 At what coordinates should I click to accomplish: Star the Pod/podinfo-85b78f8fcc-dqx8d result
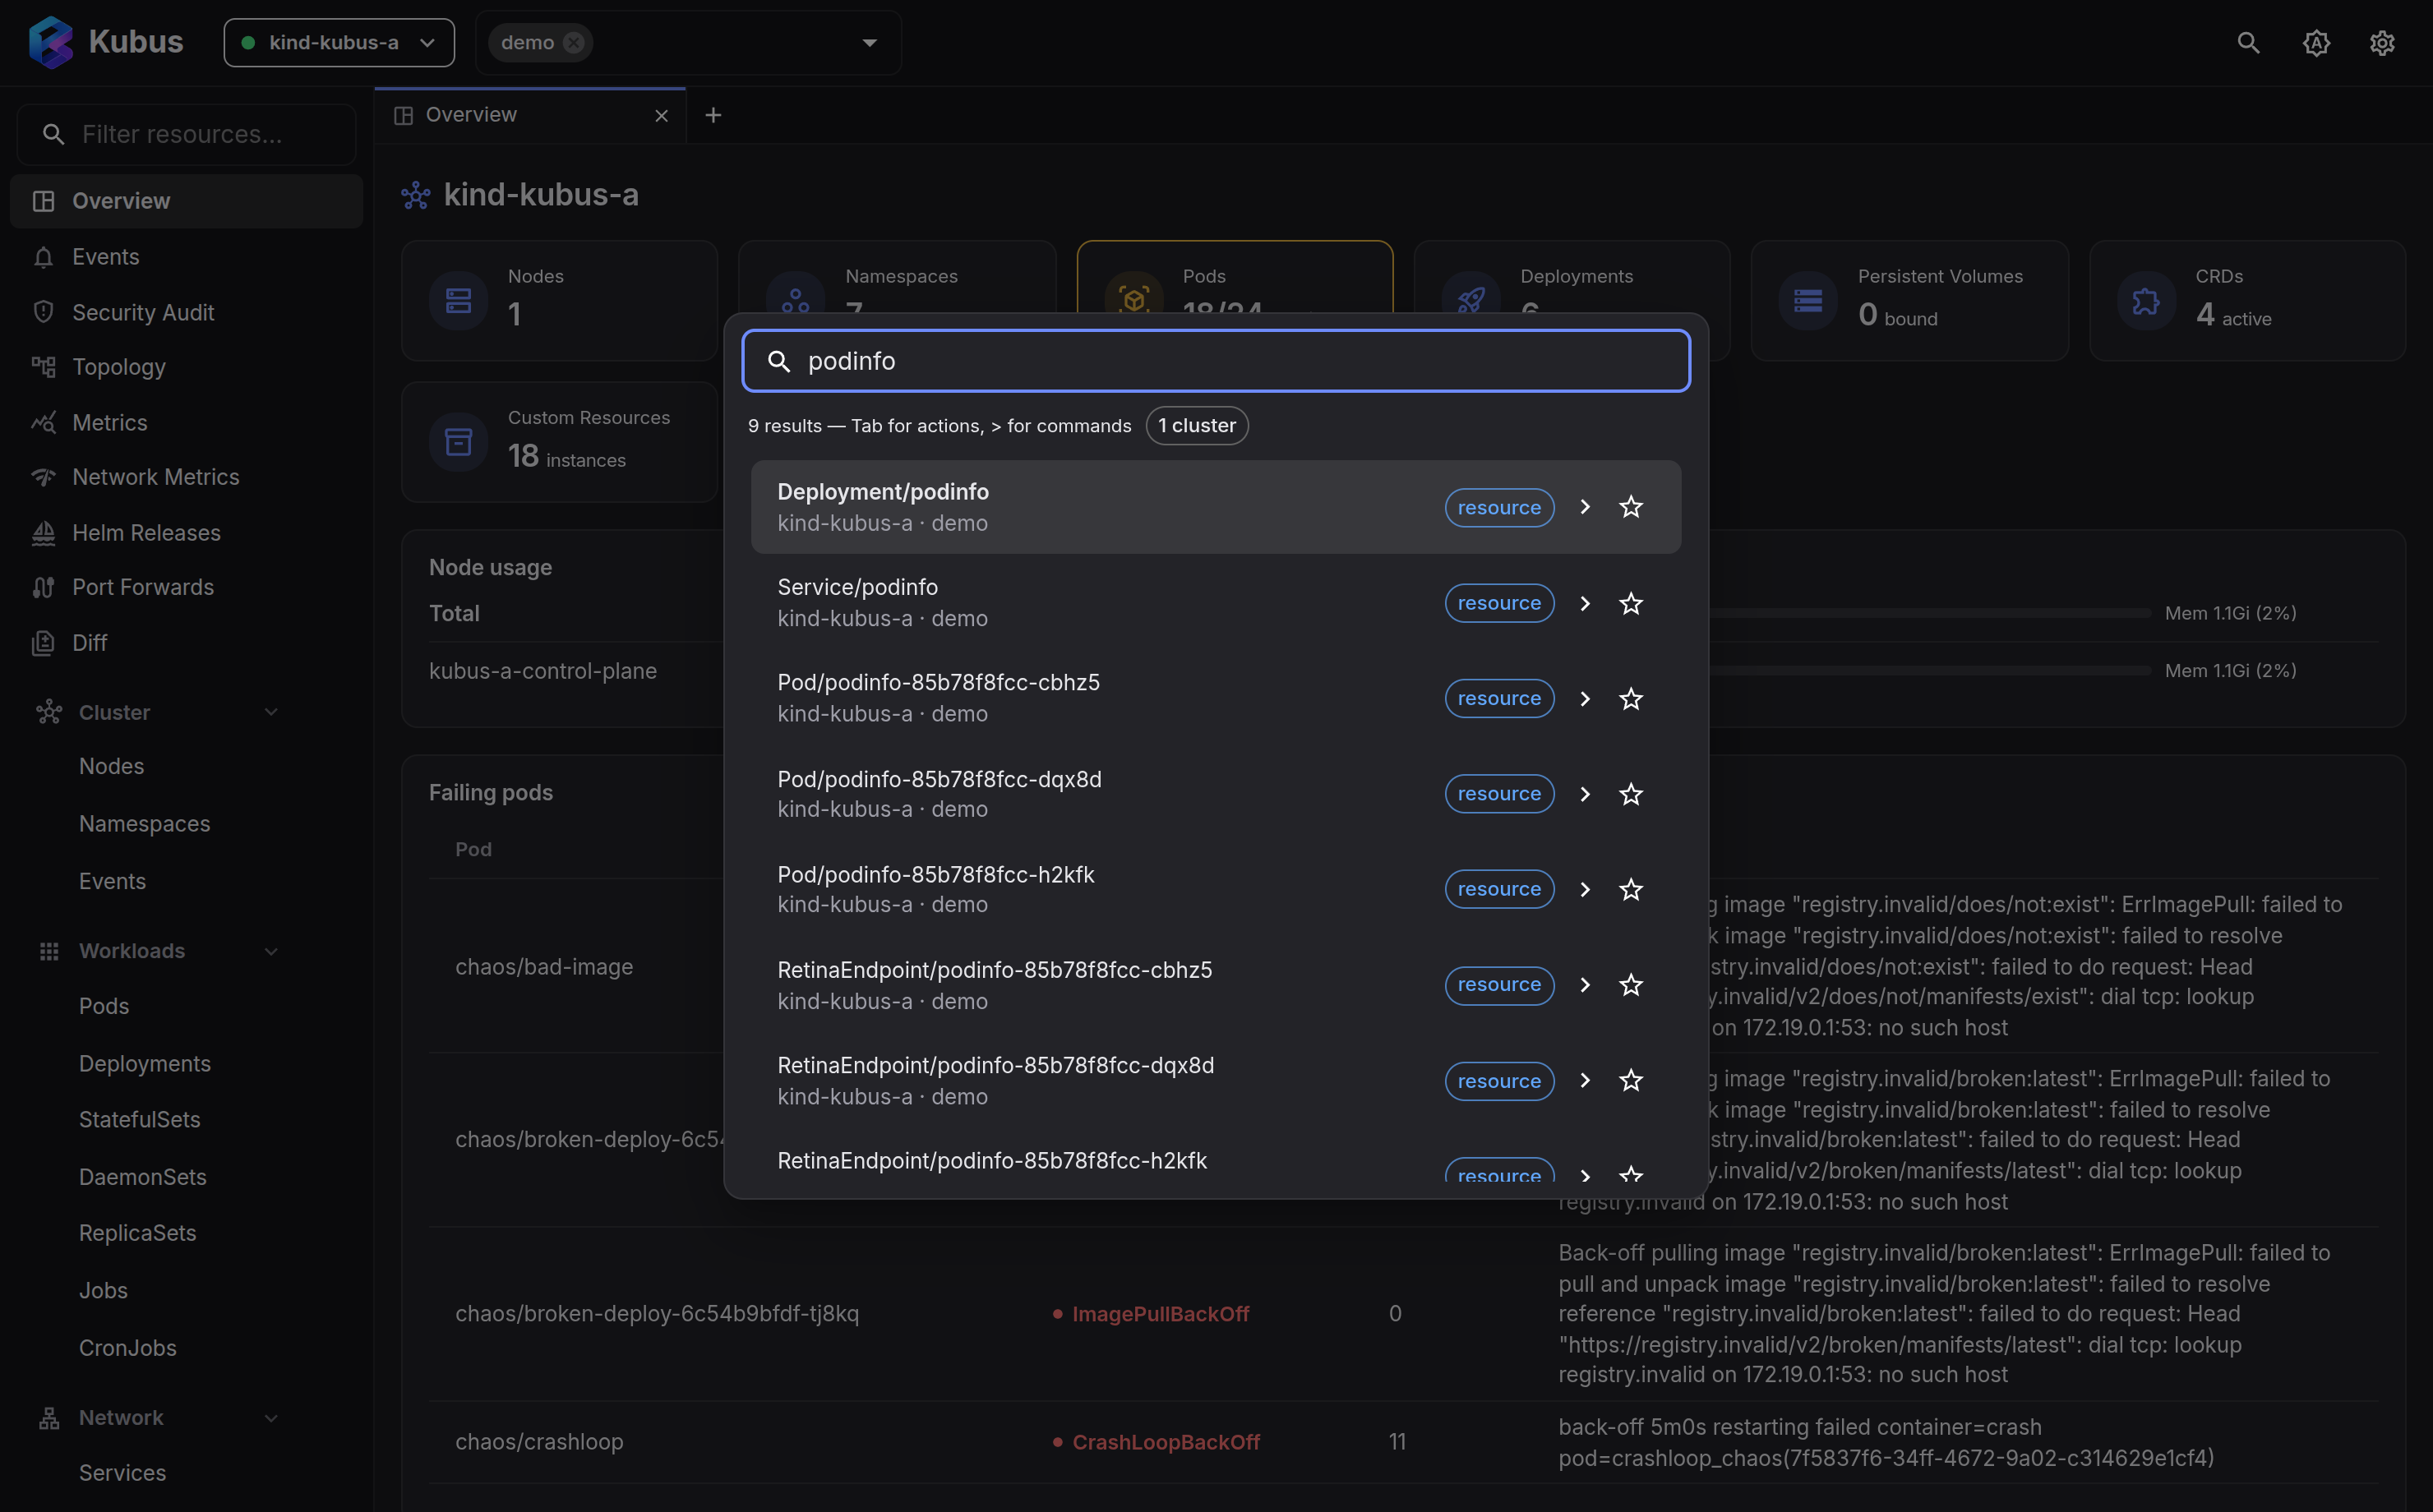tap(1631, 794)
